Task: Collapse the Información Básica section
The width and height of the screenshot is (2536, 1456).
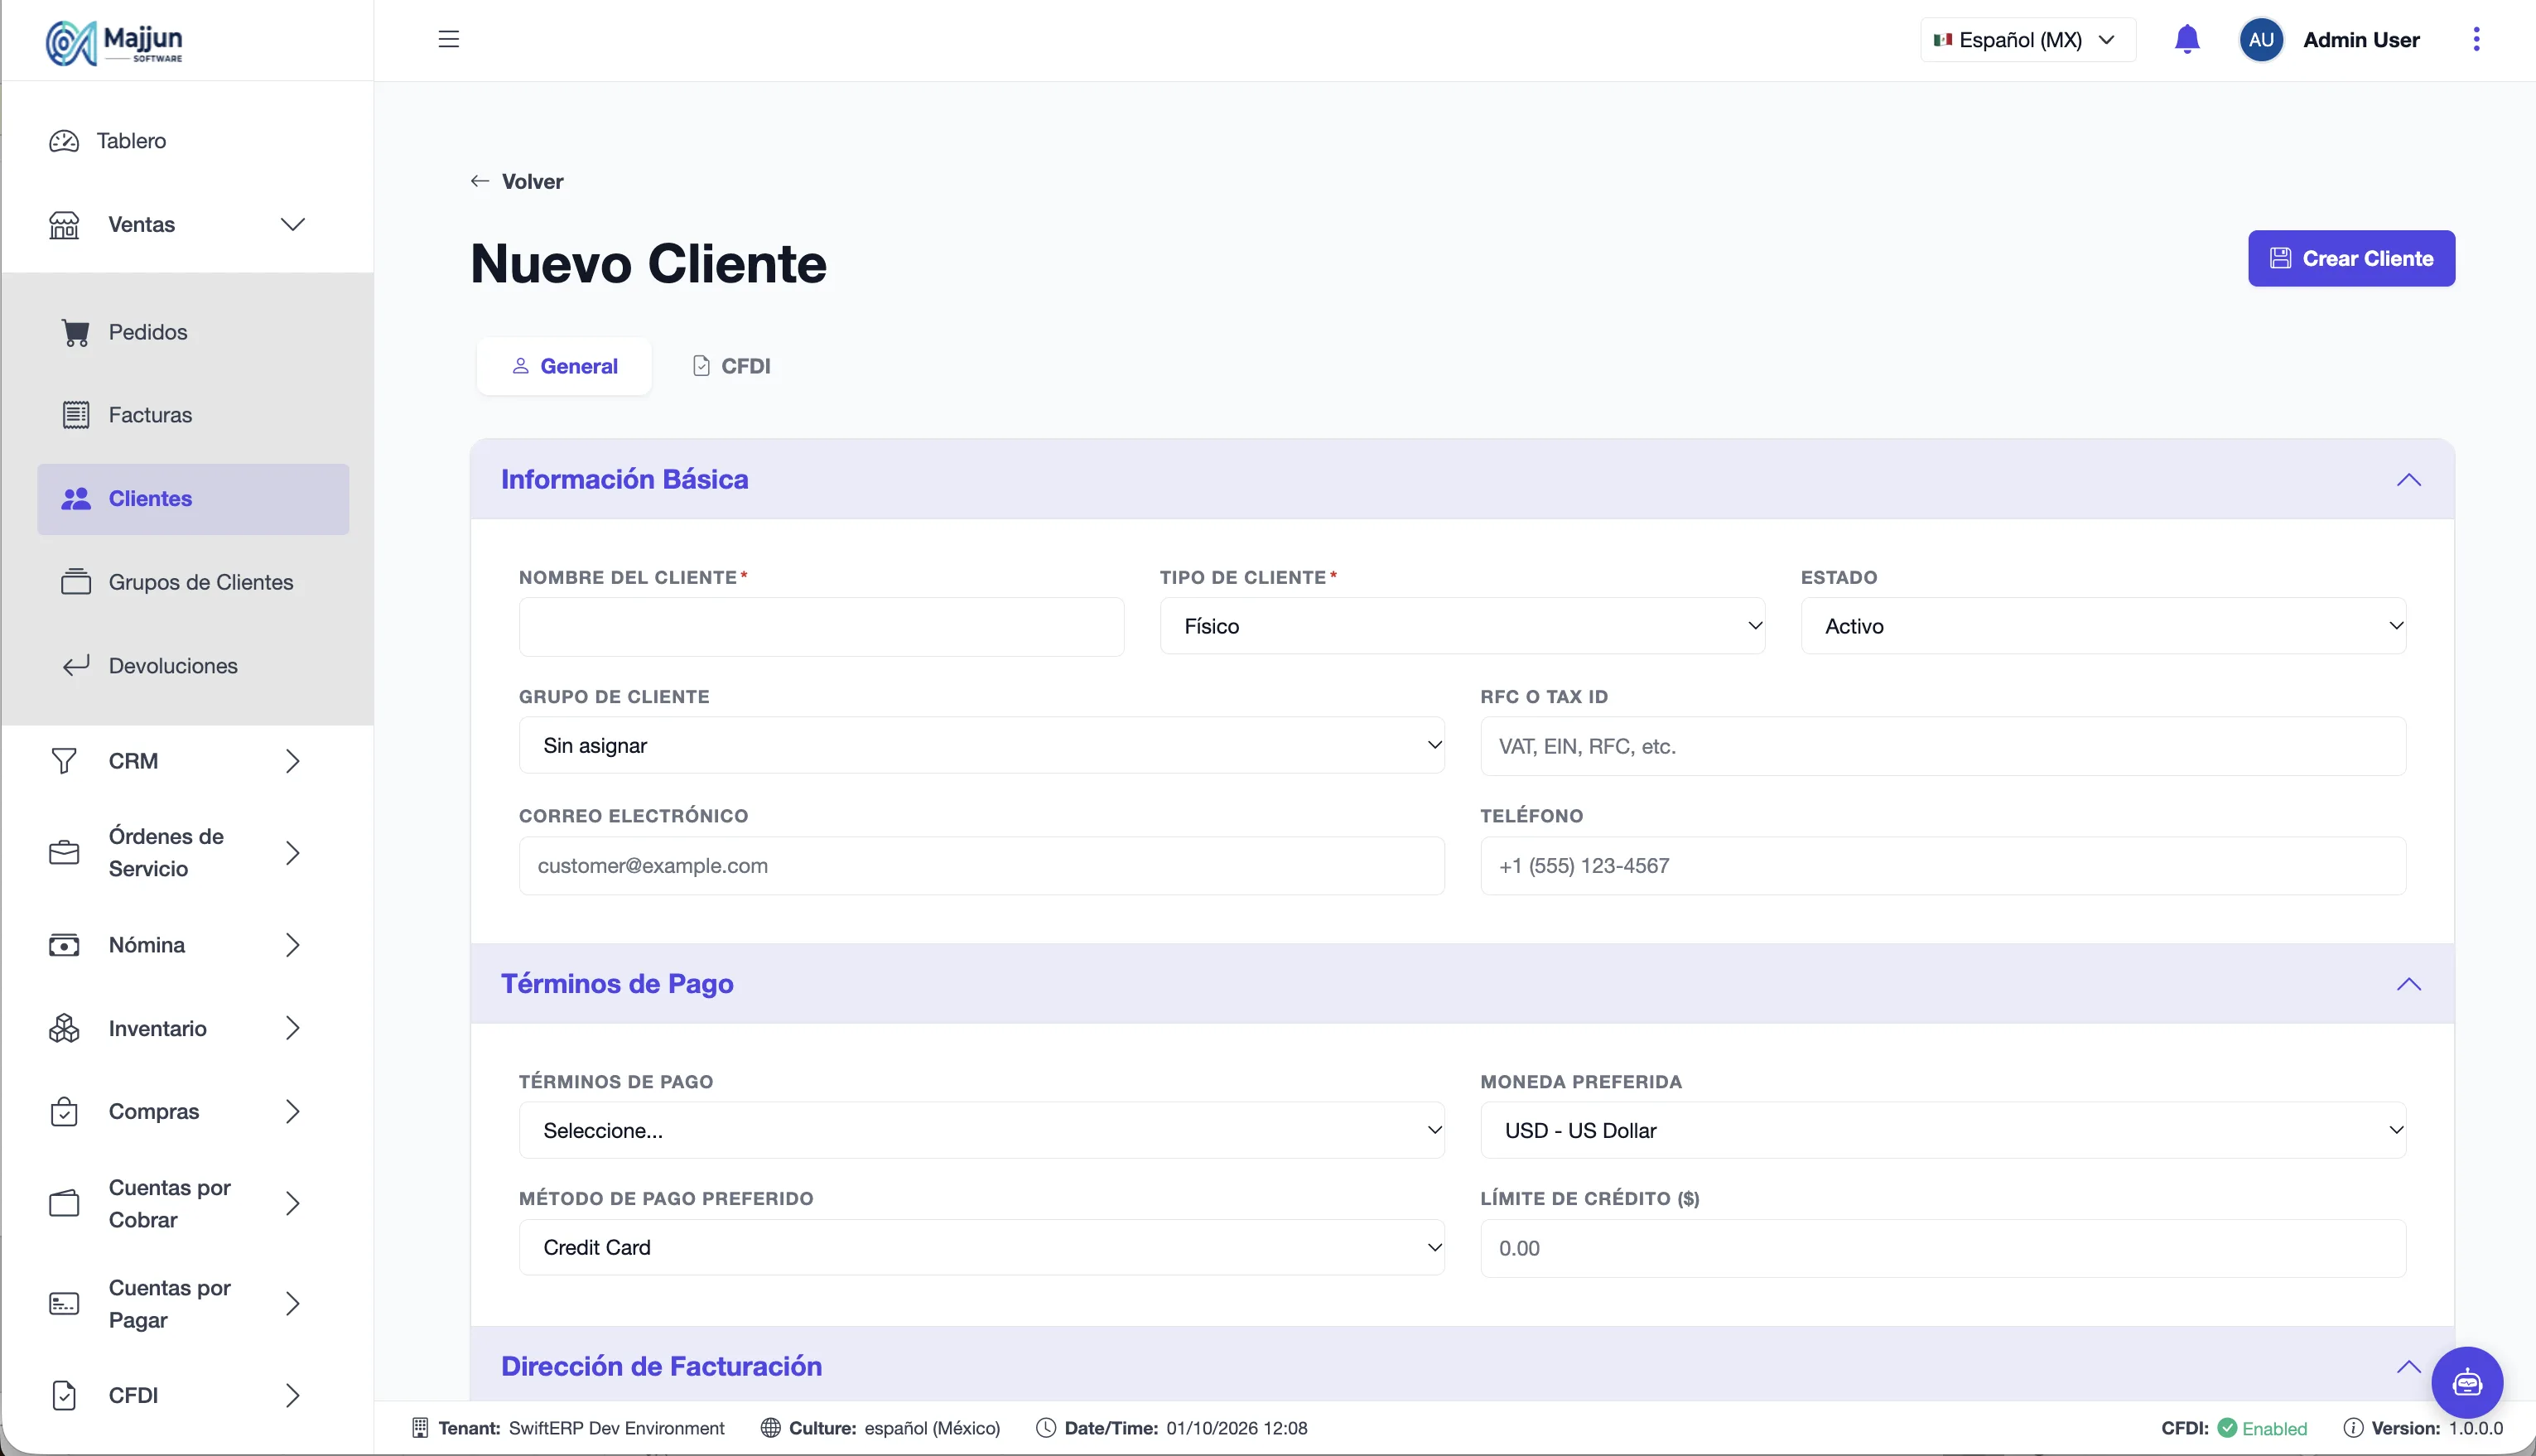Action: [2408, 480]
